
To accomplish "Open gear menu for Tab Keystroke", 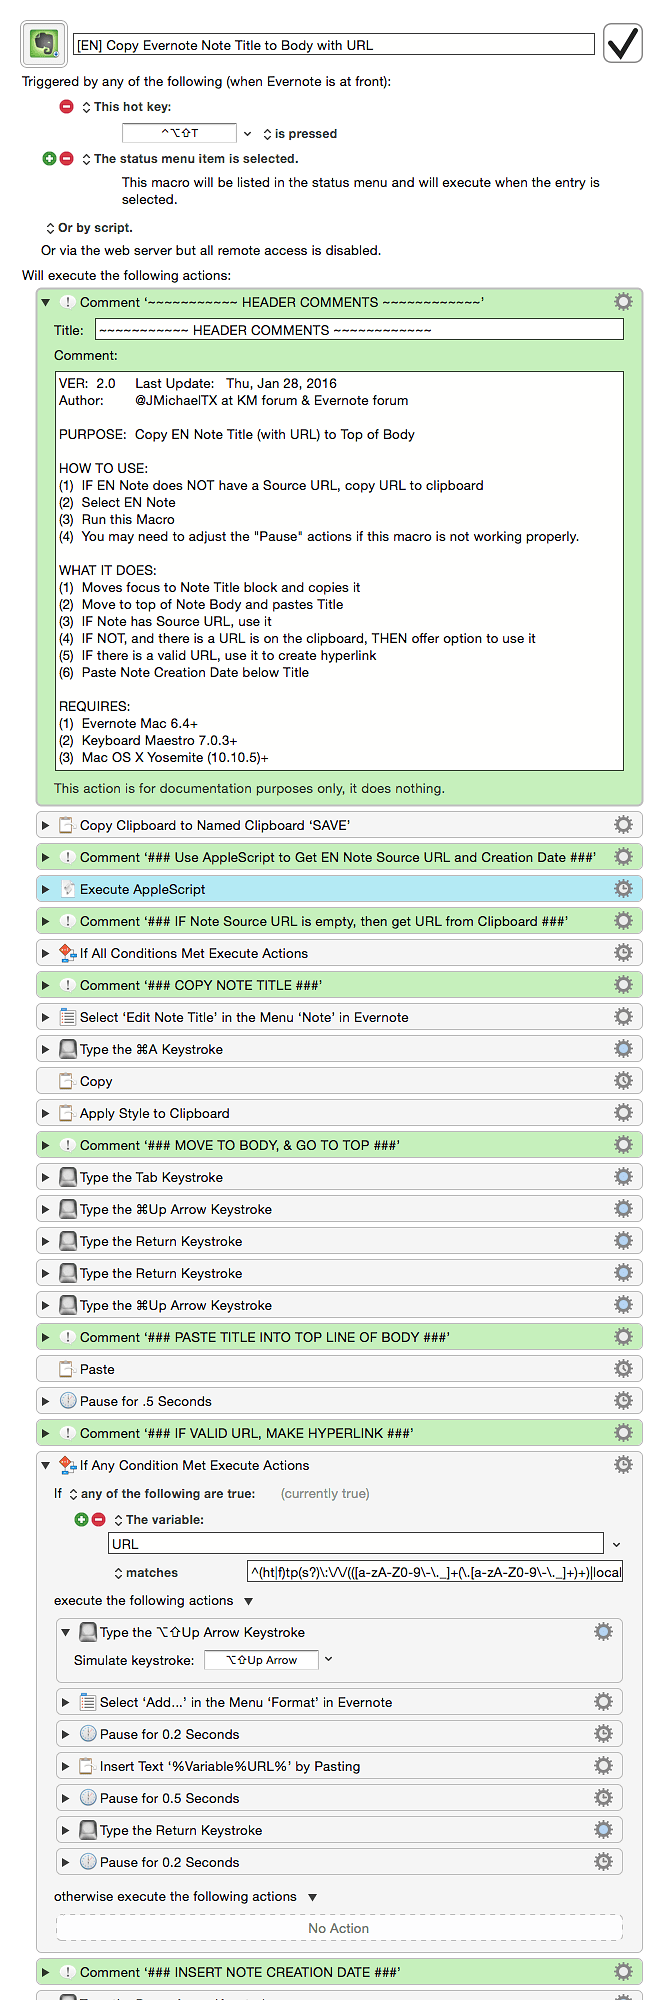I will click(x=623, y=1177).
